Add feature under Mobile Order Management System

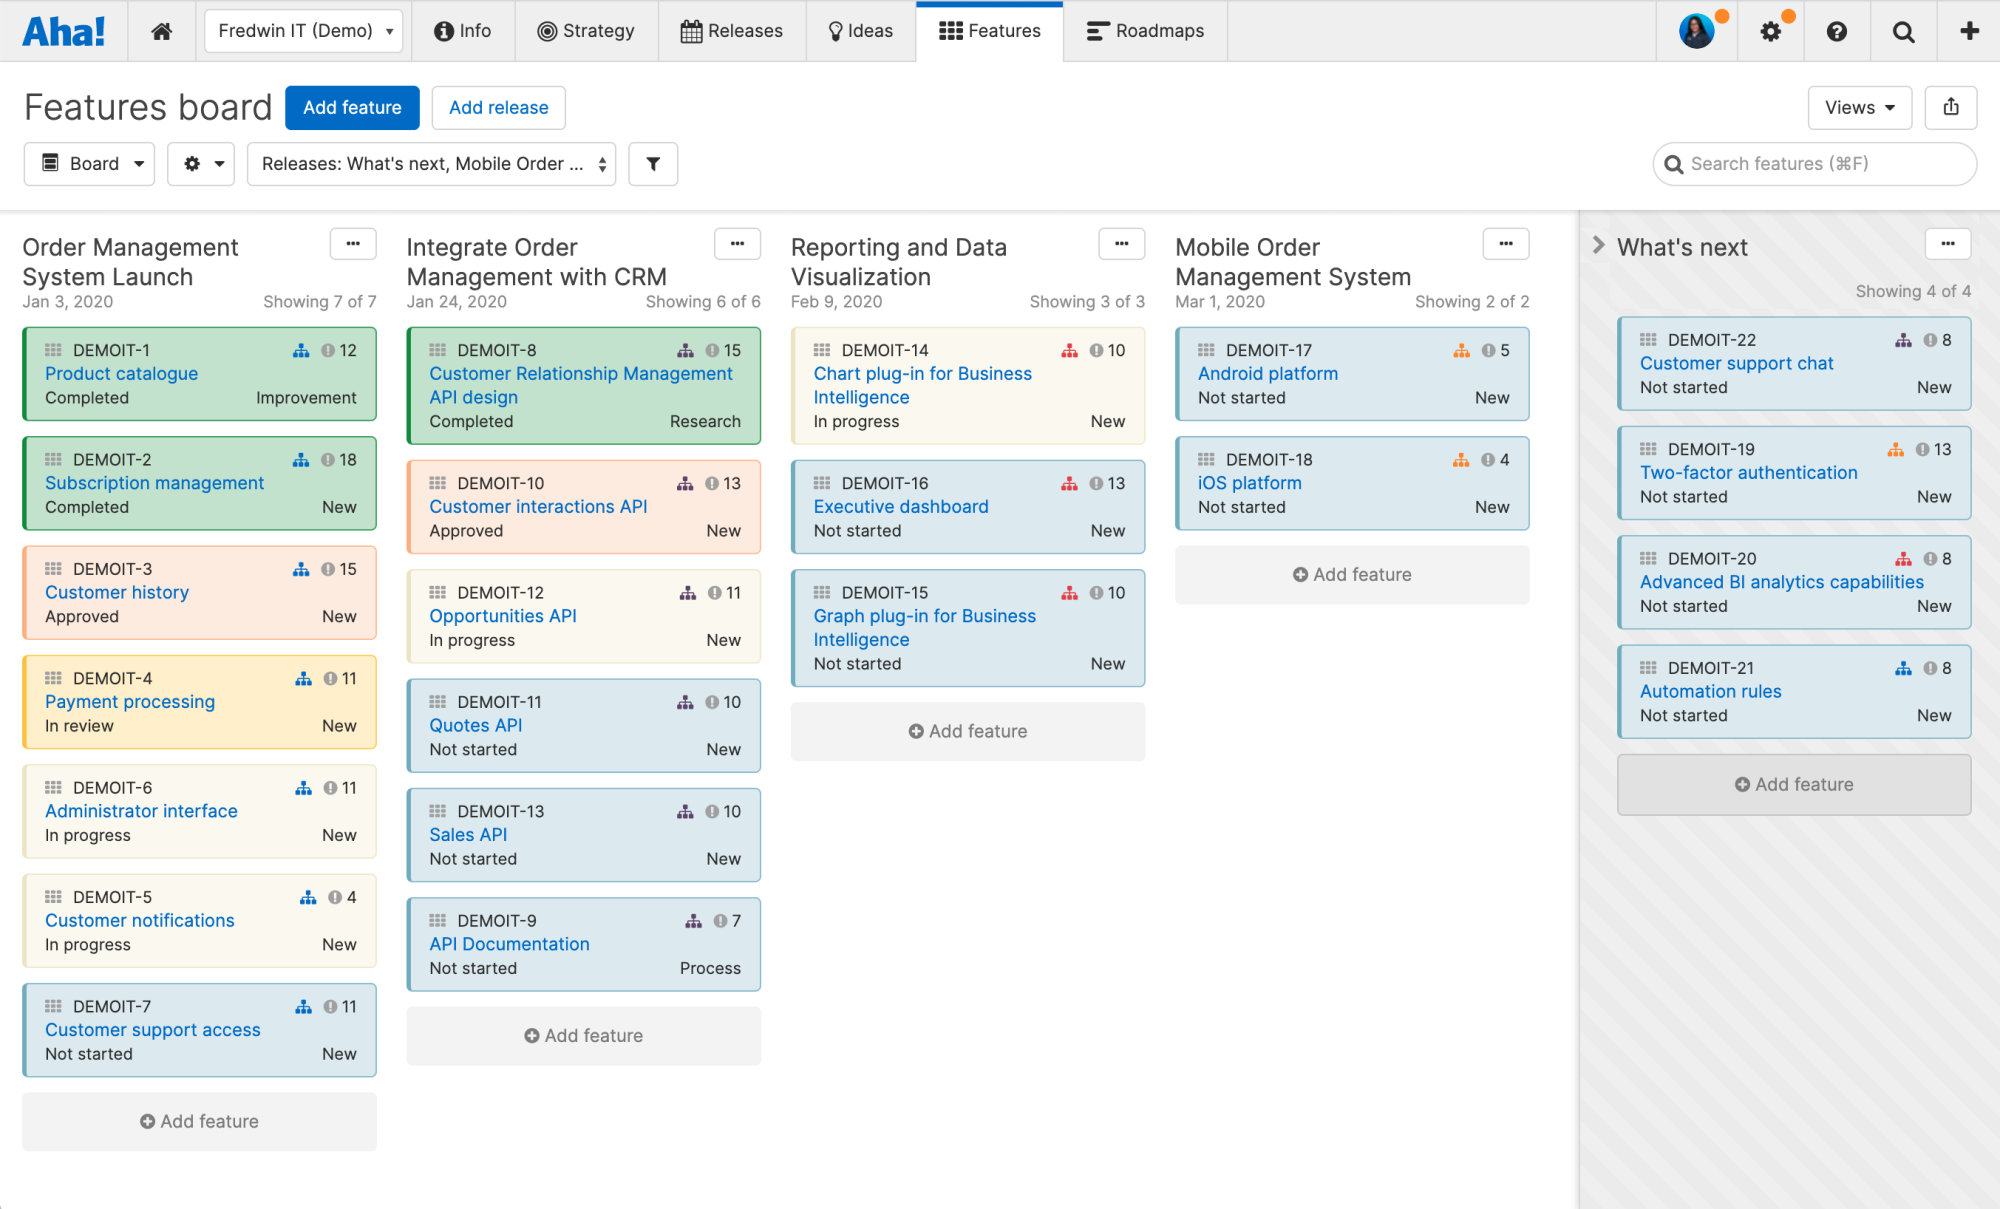1352,575
